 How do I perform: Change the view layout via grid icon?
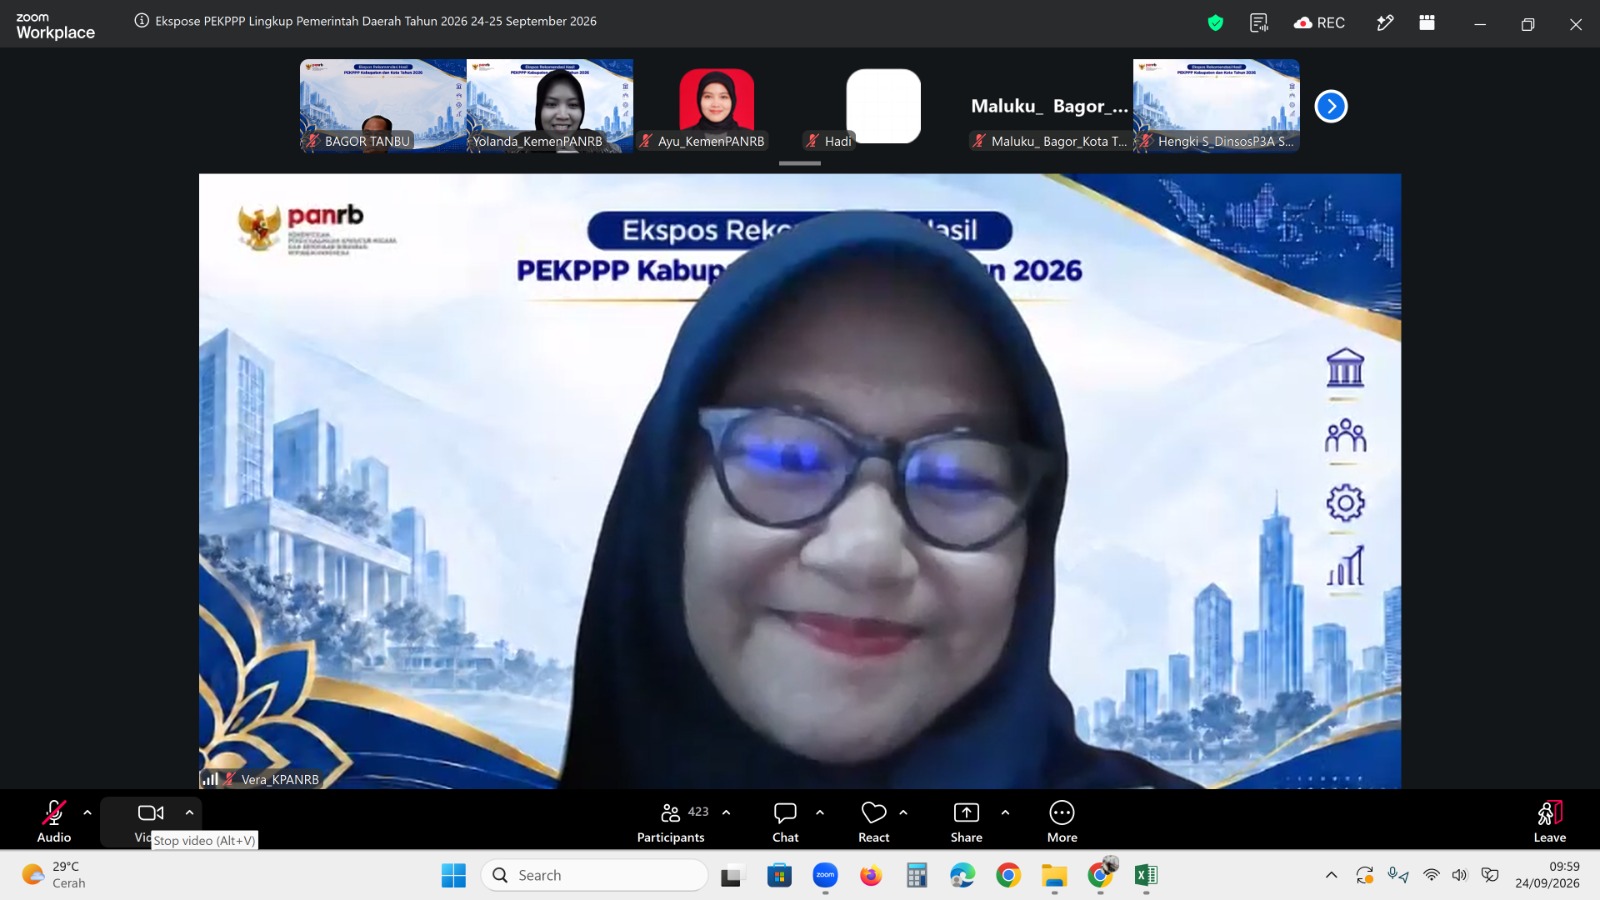1427,23
